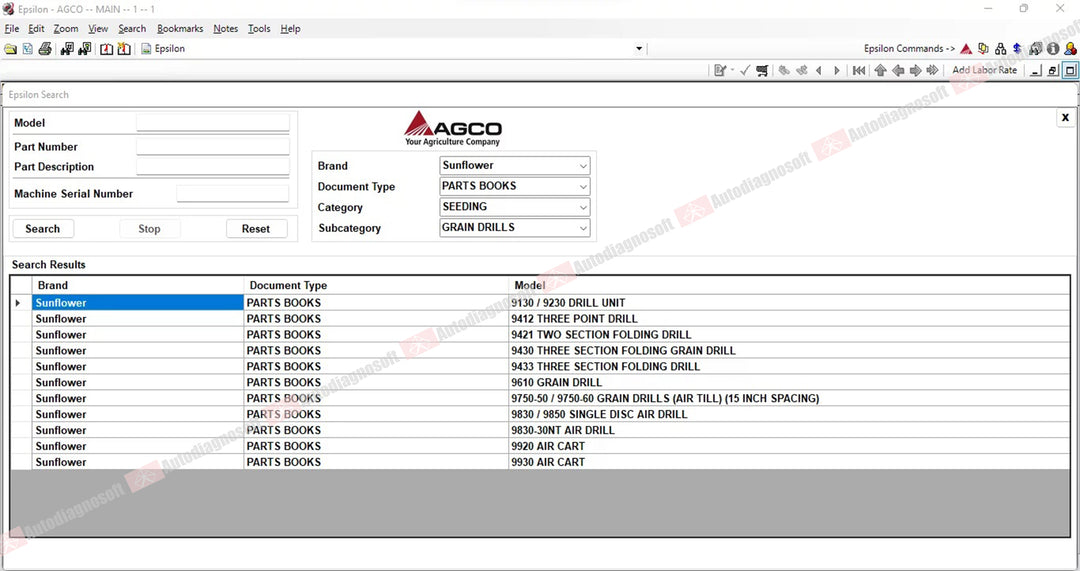Click the first binoculars search icon
The width and height of the screenshot is (1080, 571).
tap(67, 49)
